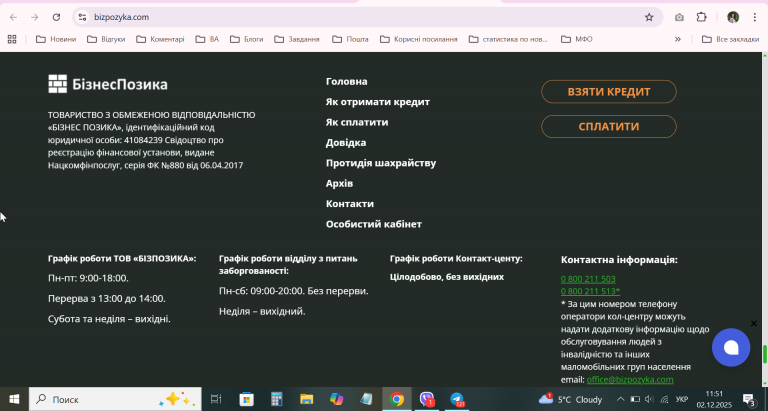Image resolution: width=768 pixels, height=411 pixels.
Task: Open Viber from taskbar
Action: point(427,399)
